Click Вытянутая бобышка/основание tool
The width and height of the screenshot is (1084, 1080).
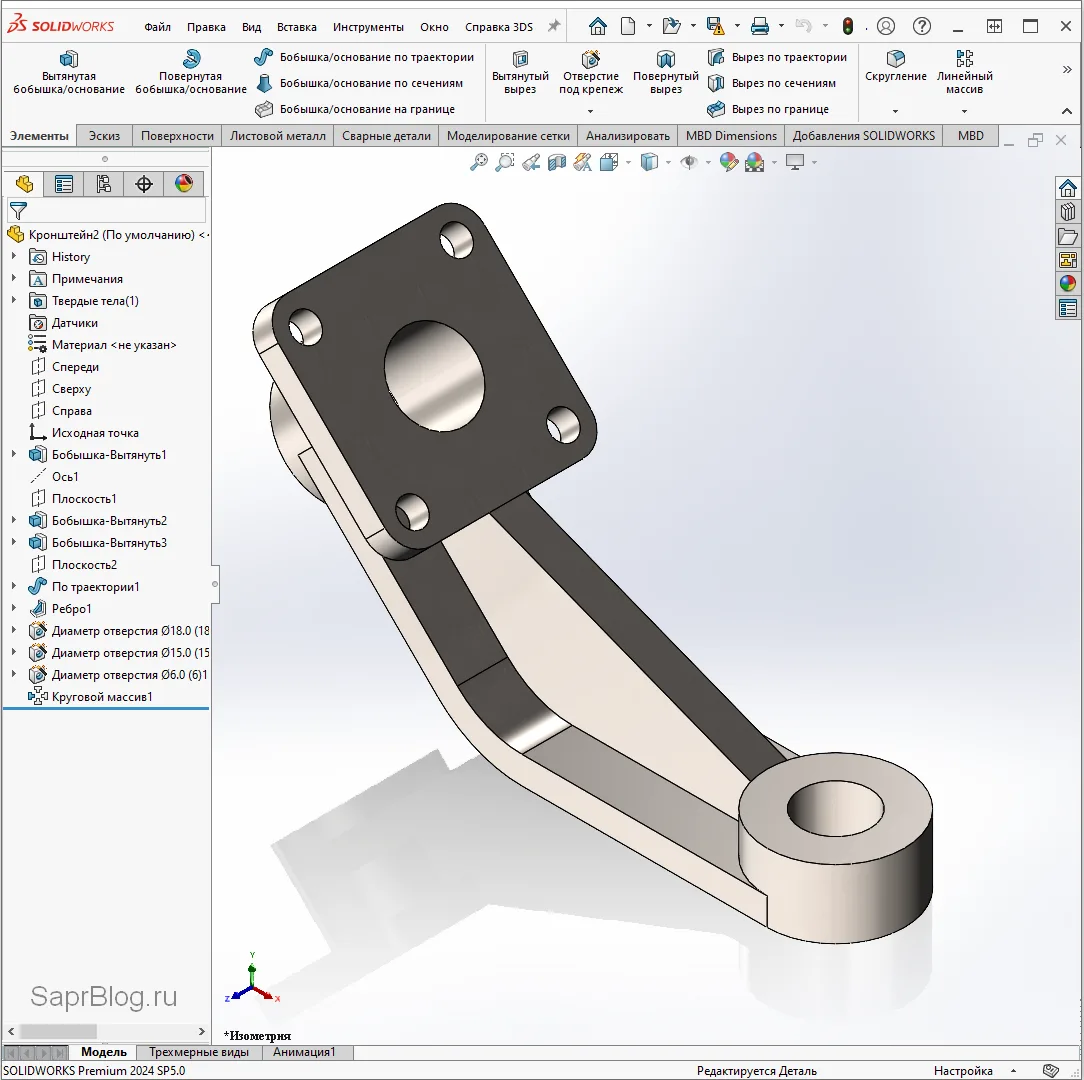[x=69, y=73]
